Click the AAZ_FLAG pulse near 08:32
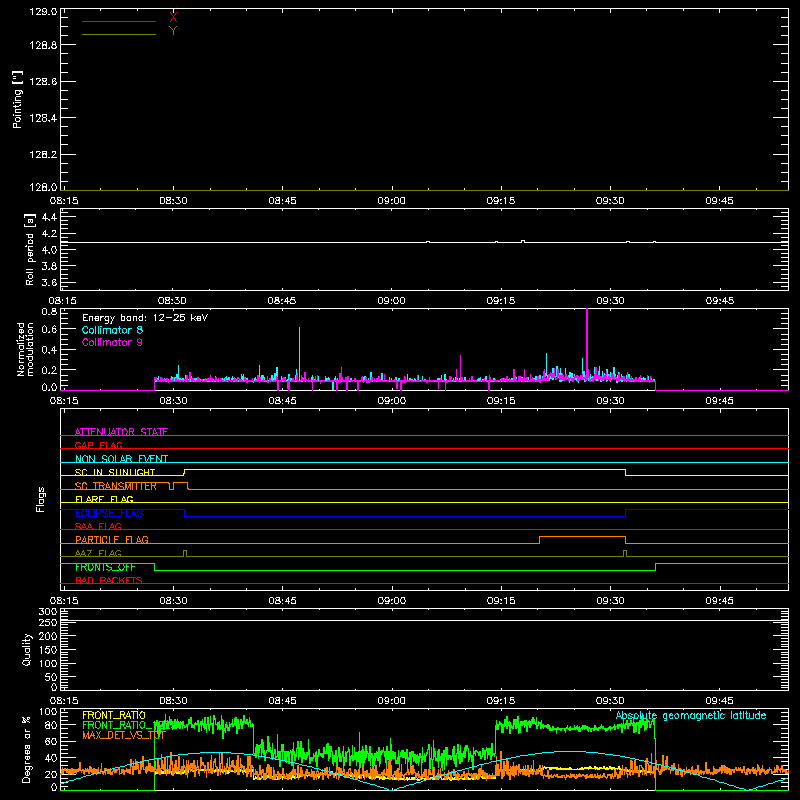800x800 pixels. 185,553
